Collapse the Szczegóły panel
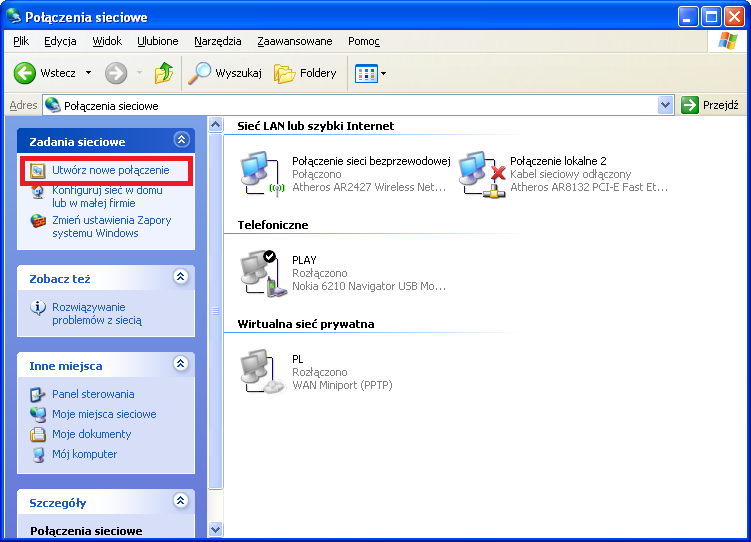Image resolution: width=751 pixels, height=542 pixels. 181,501
